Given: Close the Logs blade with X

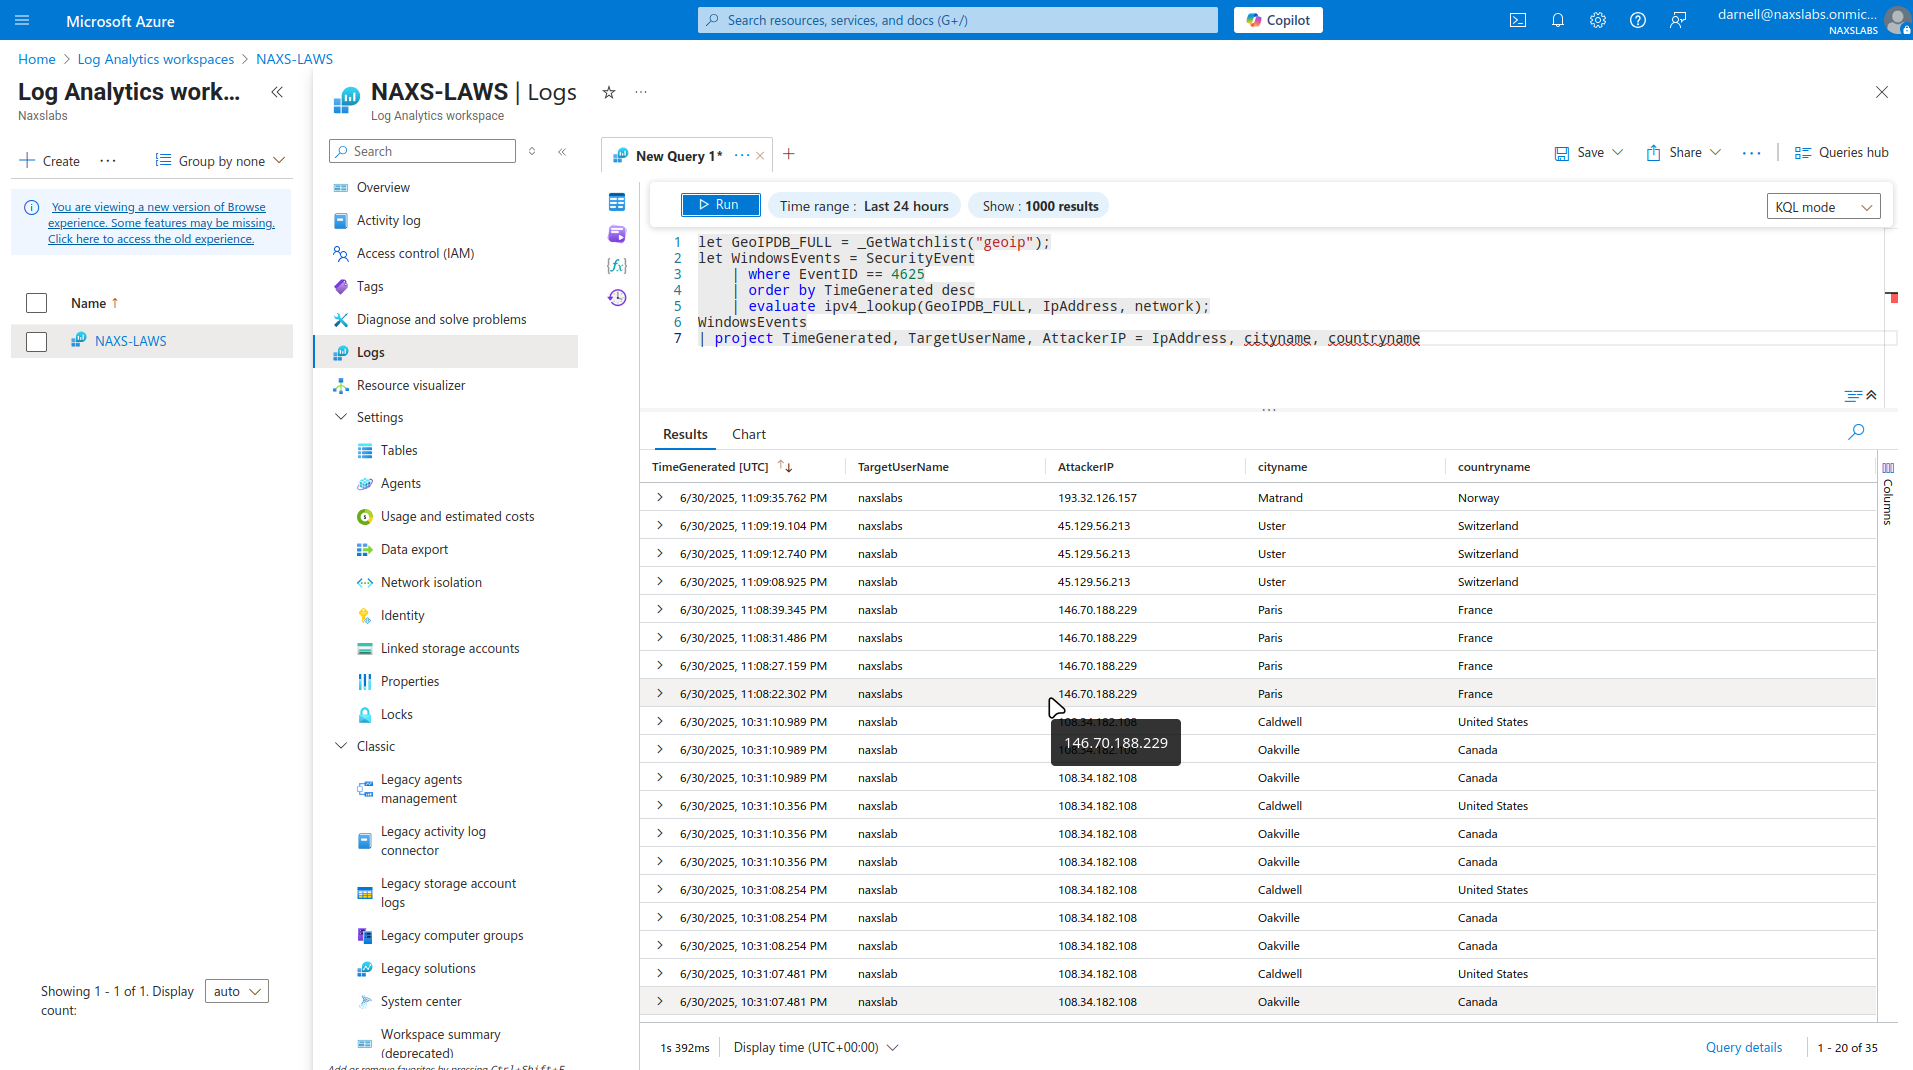Looking at the screenshot, I should click(x=1881, y=92).
